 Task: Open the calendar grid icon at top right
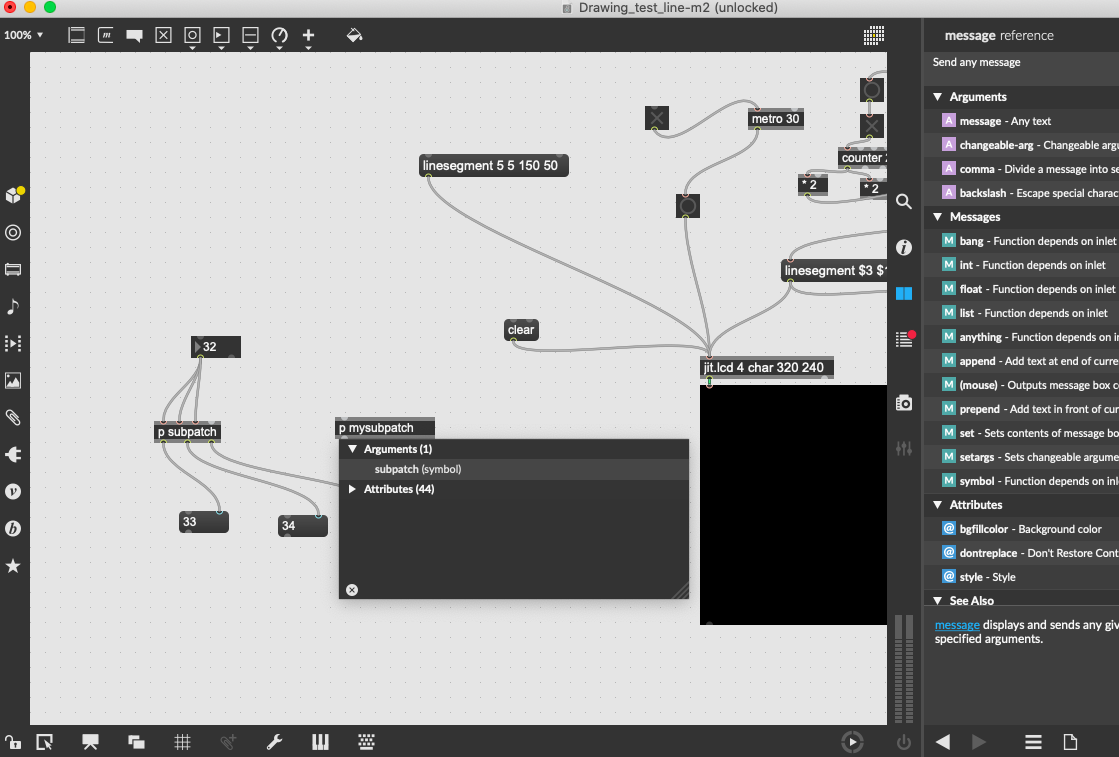point(874,35)
